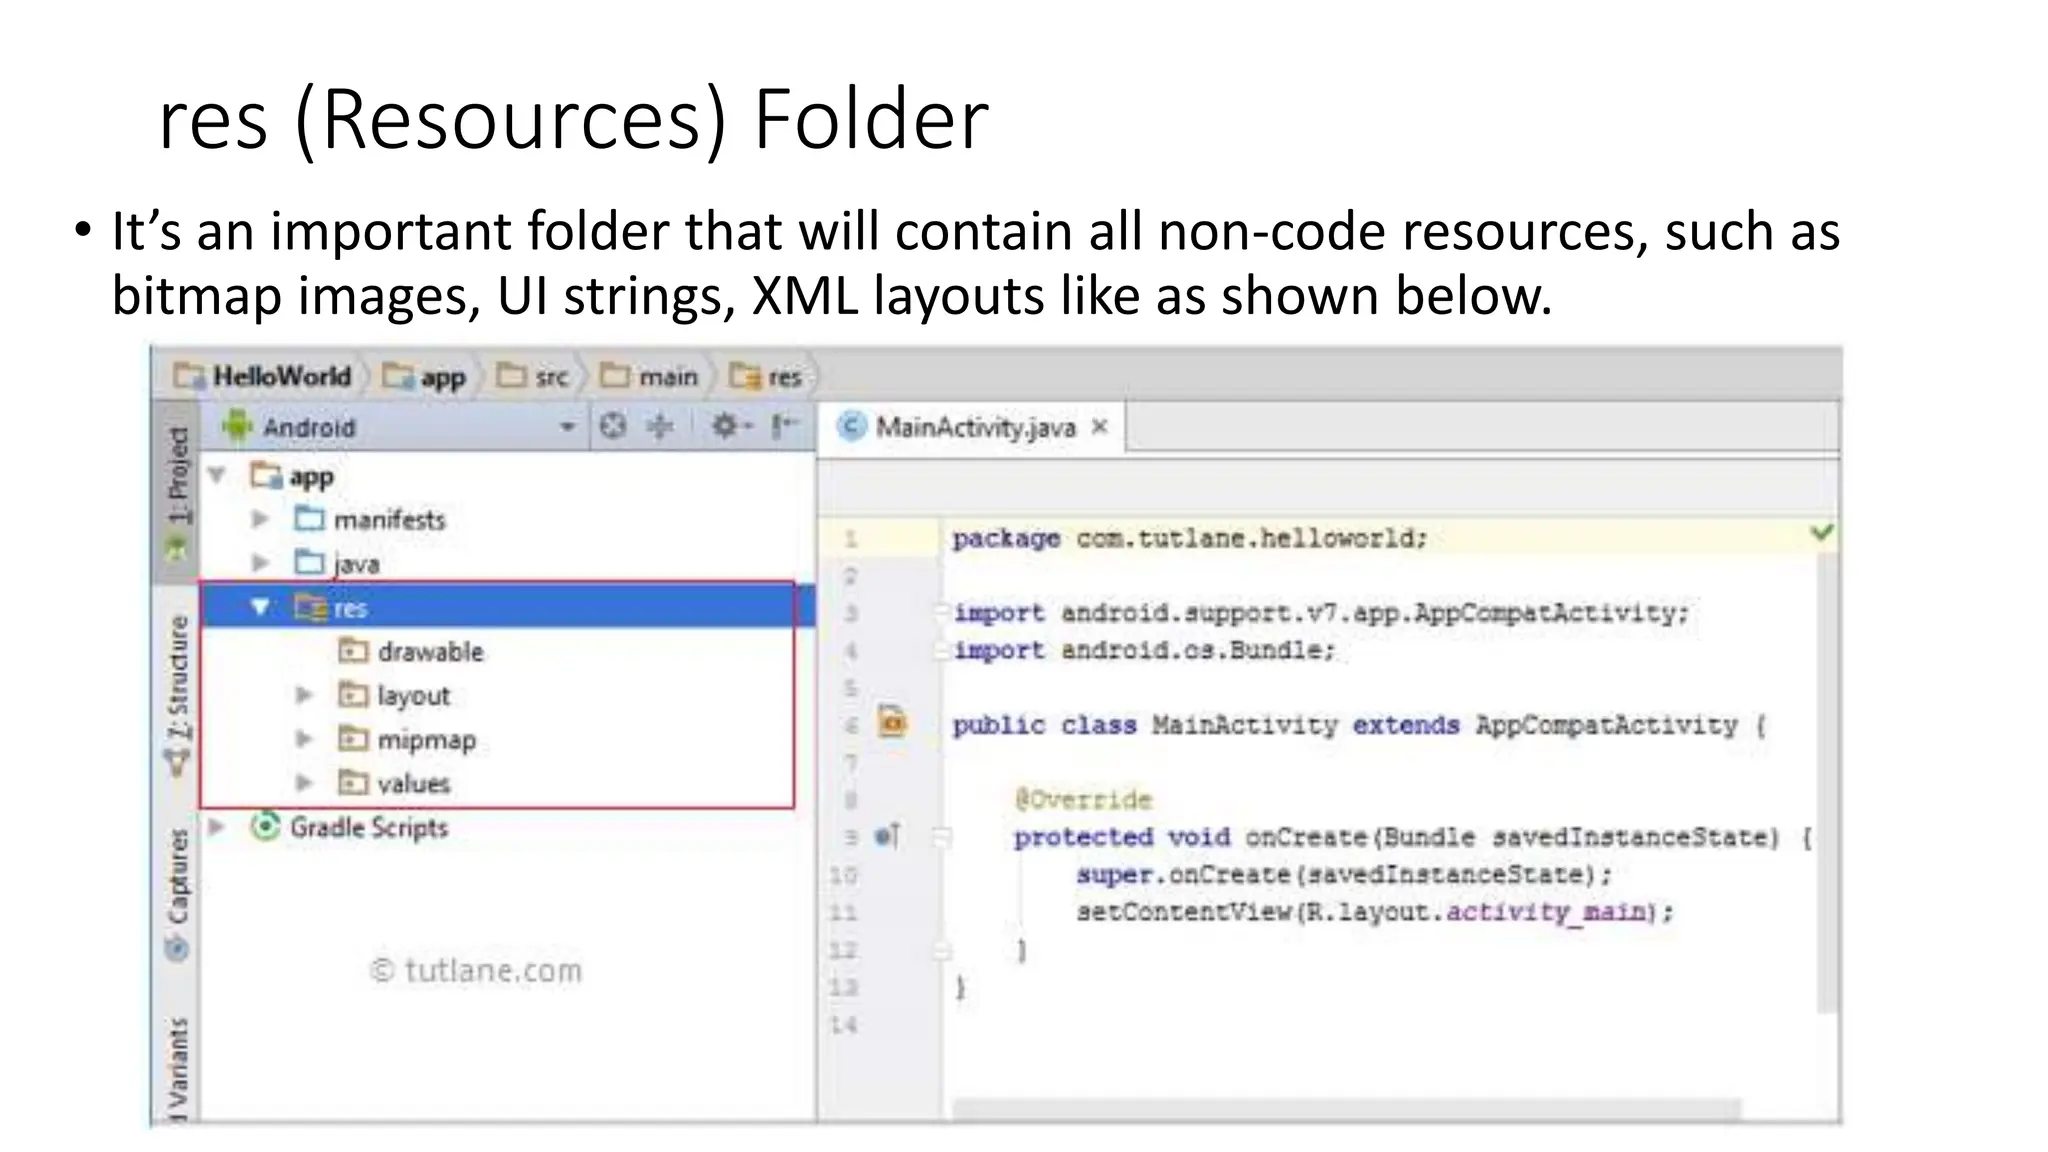2048x1152 pixels.
Task: Click the @Override annotation
Action: (x=1083, y=799)
